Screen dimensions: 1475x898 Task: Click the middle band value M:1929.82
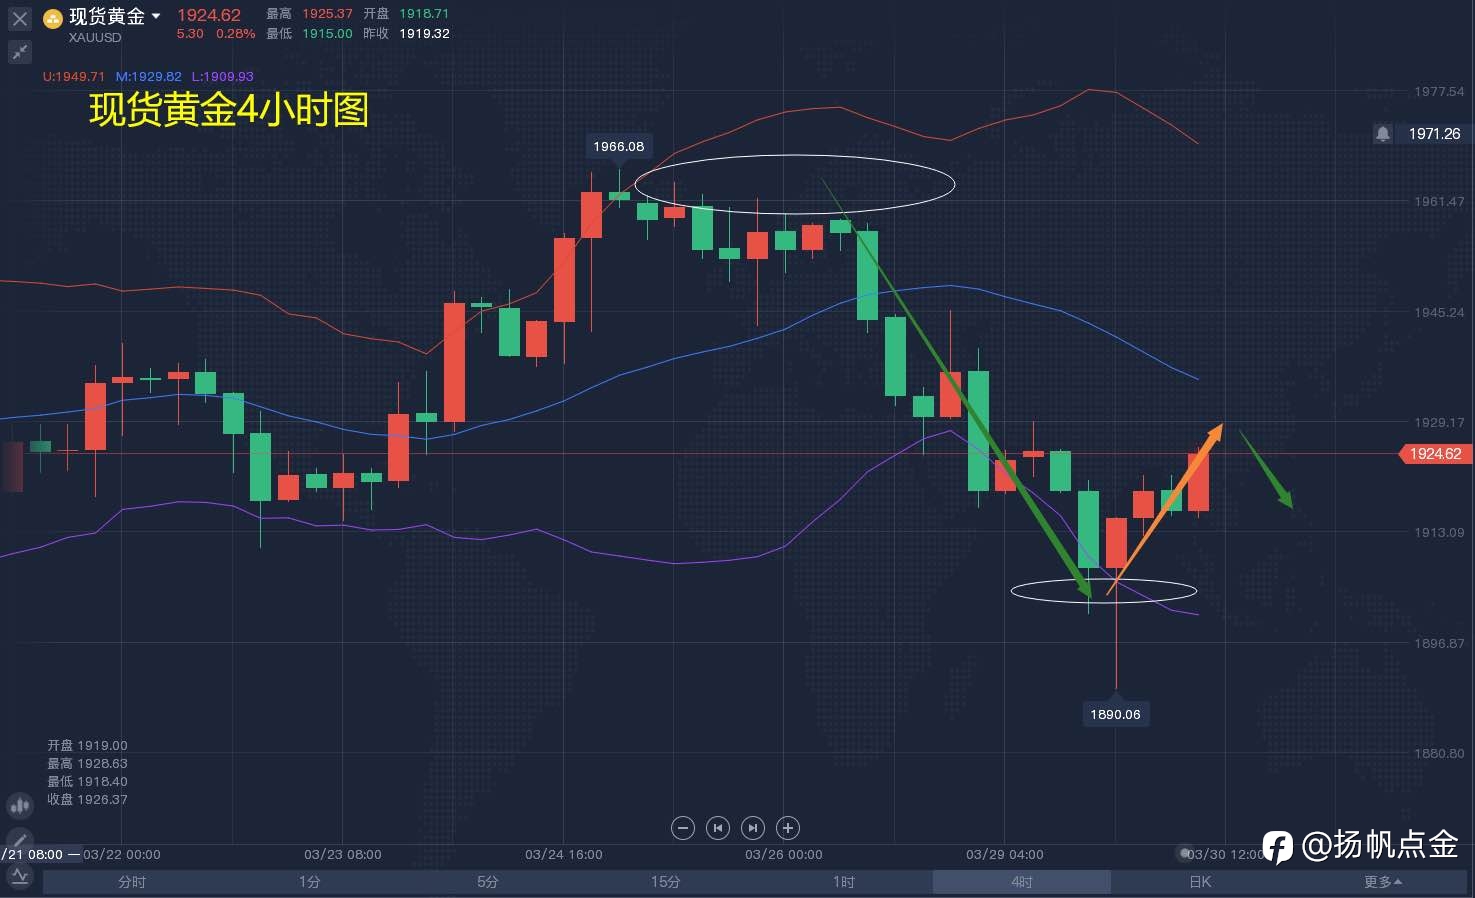pyautogui.click(x=149, y=76)
